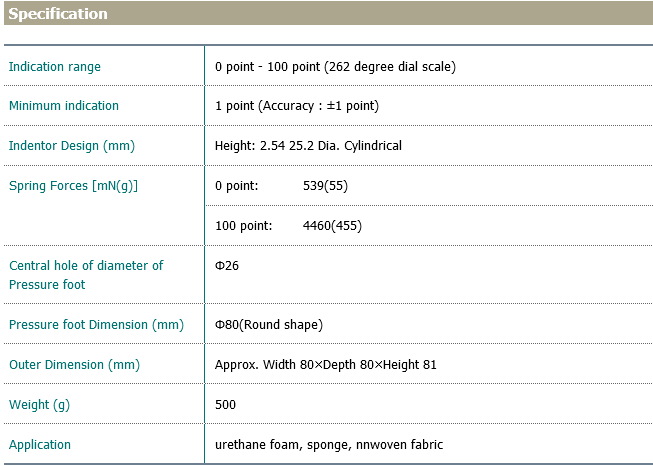The image size is (653, 466).
Task: Select the Minimum indication label
Action: [64, 106]
